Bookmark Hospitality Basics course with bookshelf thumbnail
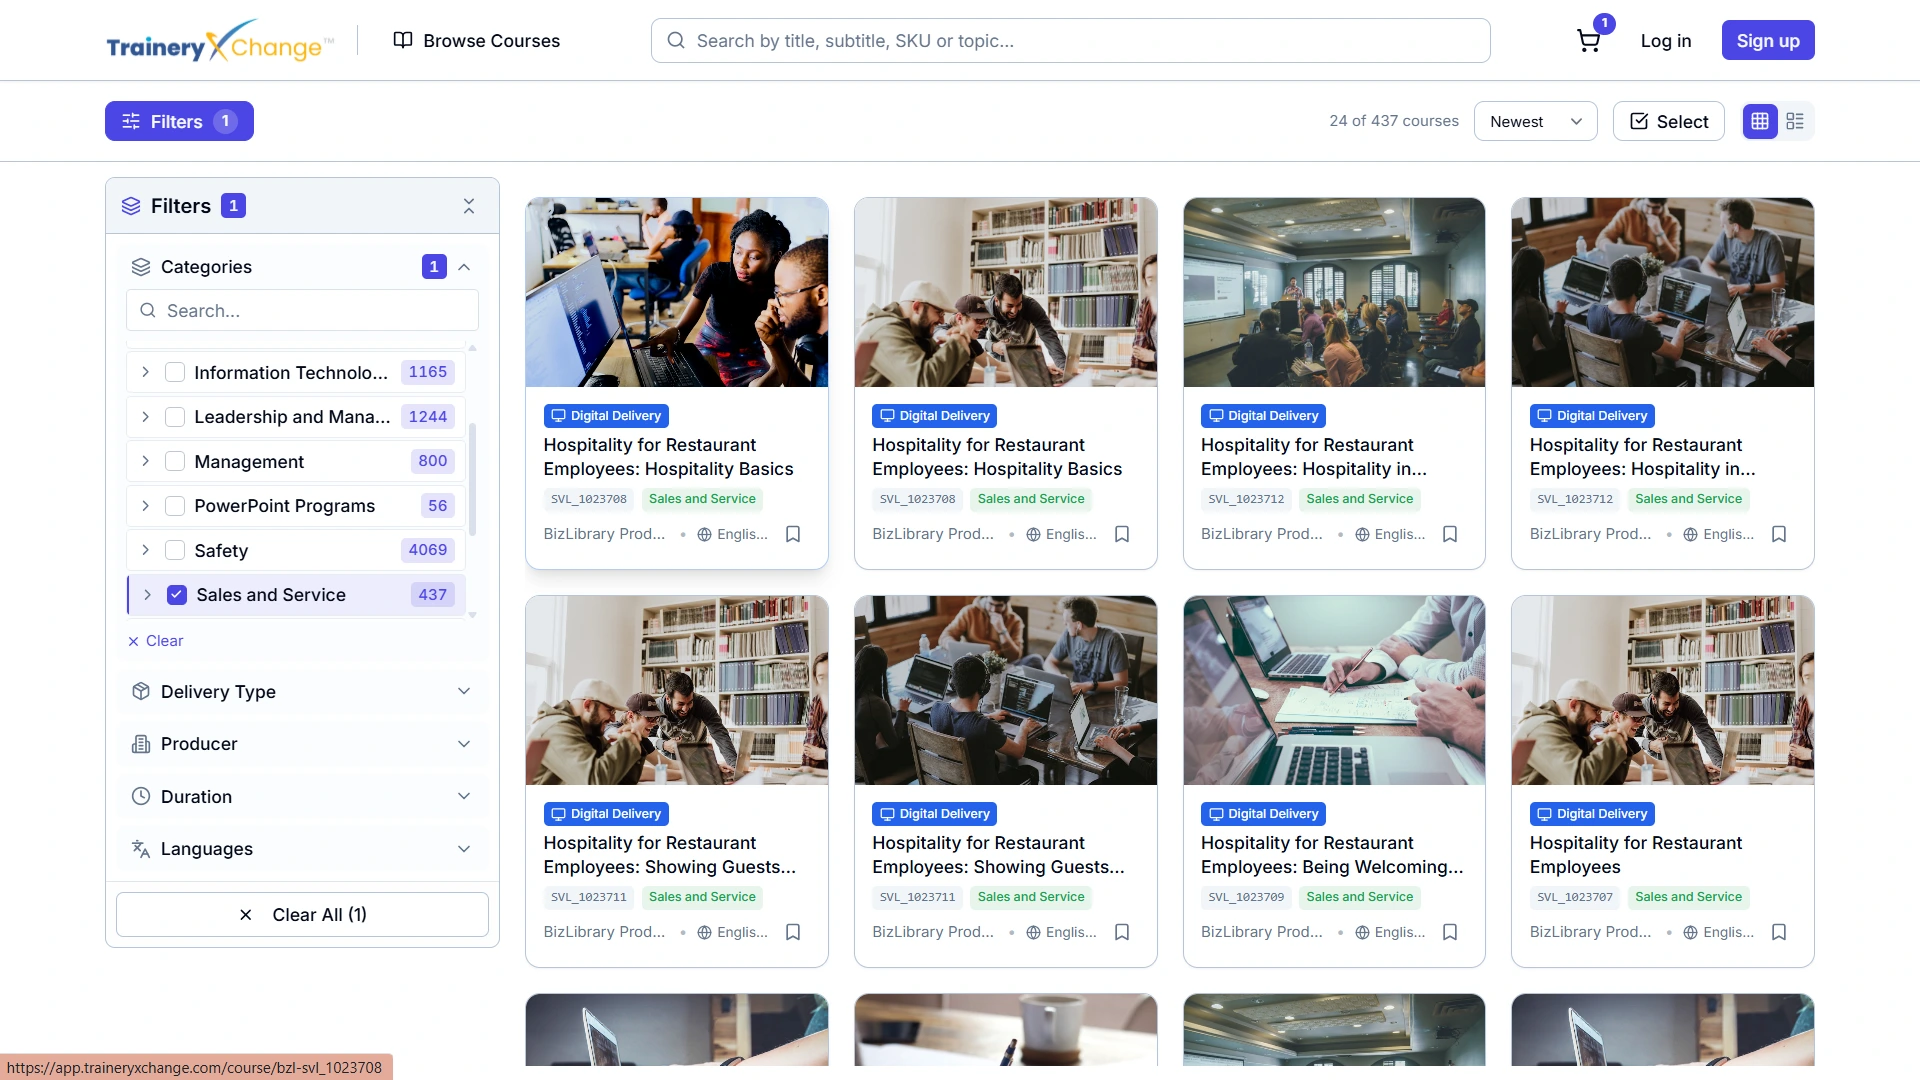Viewport: 1920px width, 1080px height. [1122, 534]
